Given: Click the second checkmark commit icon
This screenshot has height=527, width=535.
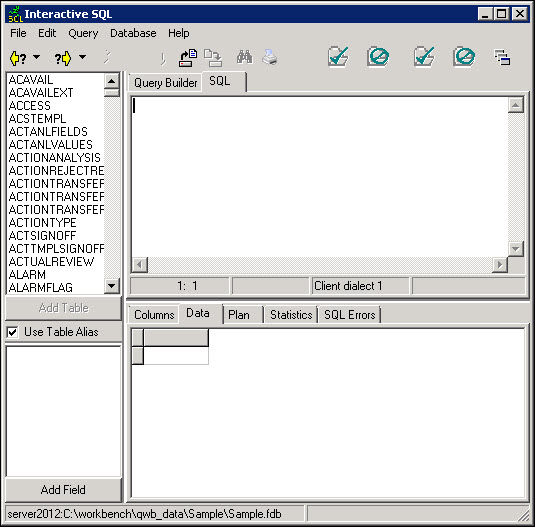Looking at the screenshot, I should tap(424, 57).
